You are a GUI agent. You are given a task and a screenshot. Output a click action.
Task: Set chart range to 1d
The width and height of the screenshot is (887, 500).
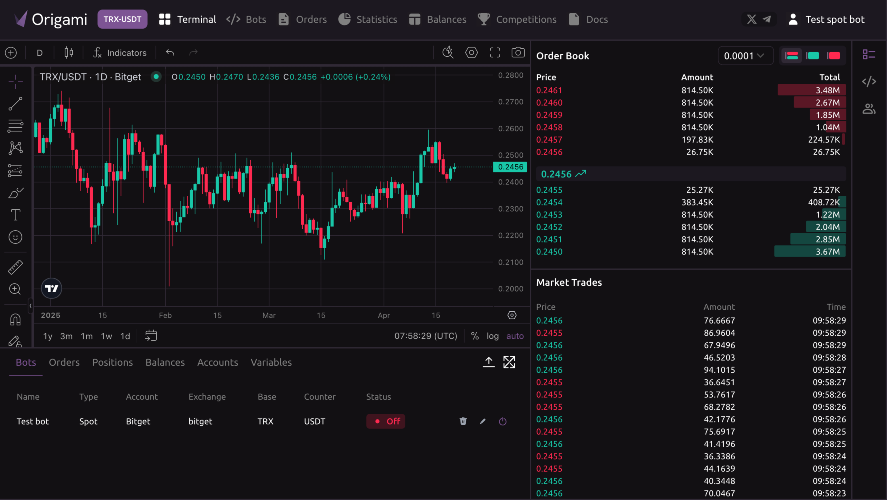(x=125, y=336)
